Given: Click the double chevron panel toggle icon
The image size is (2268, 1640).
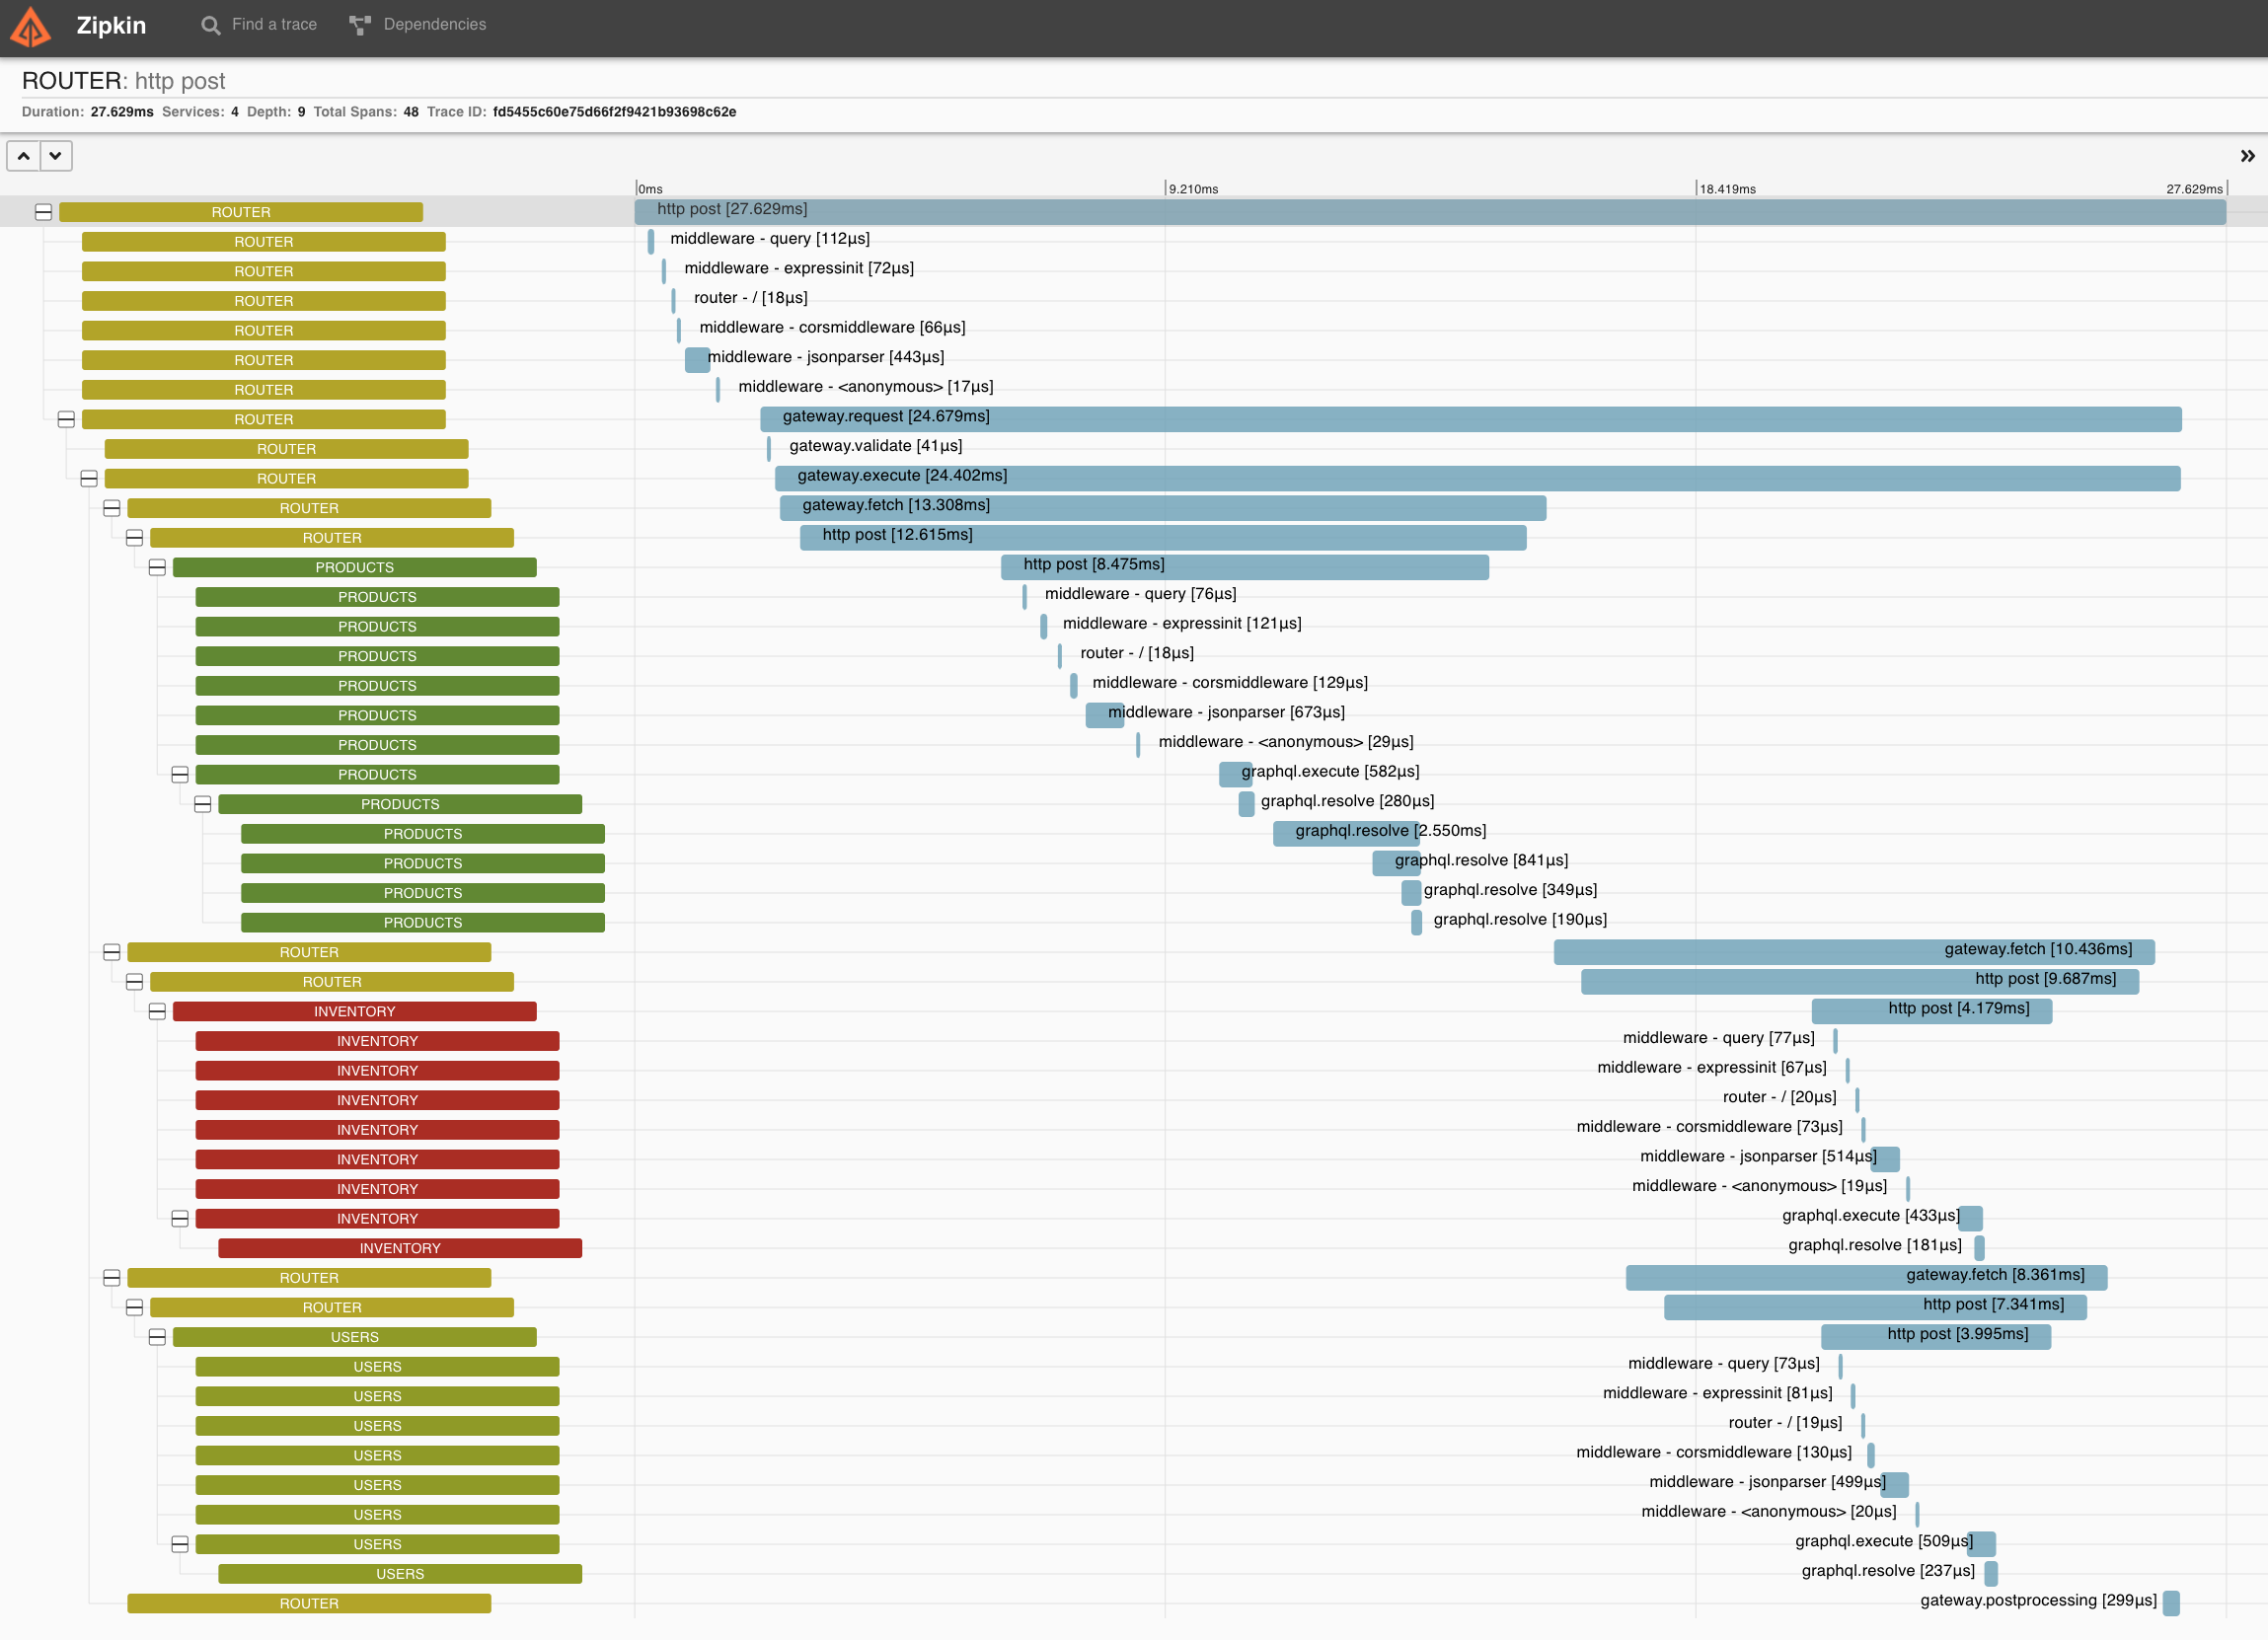Looking at the screenshot, I should point(2247,156).
